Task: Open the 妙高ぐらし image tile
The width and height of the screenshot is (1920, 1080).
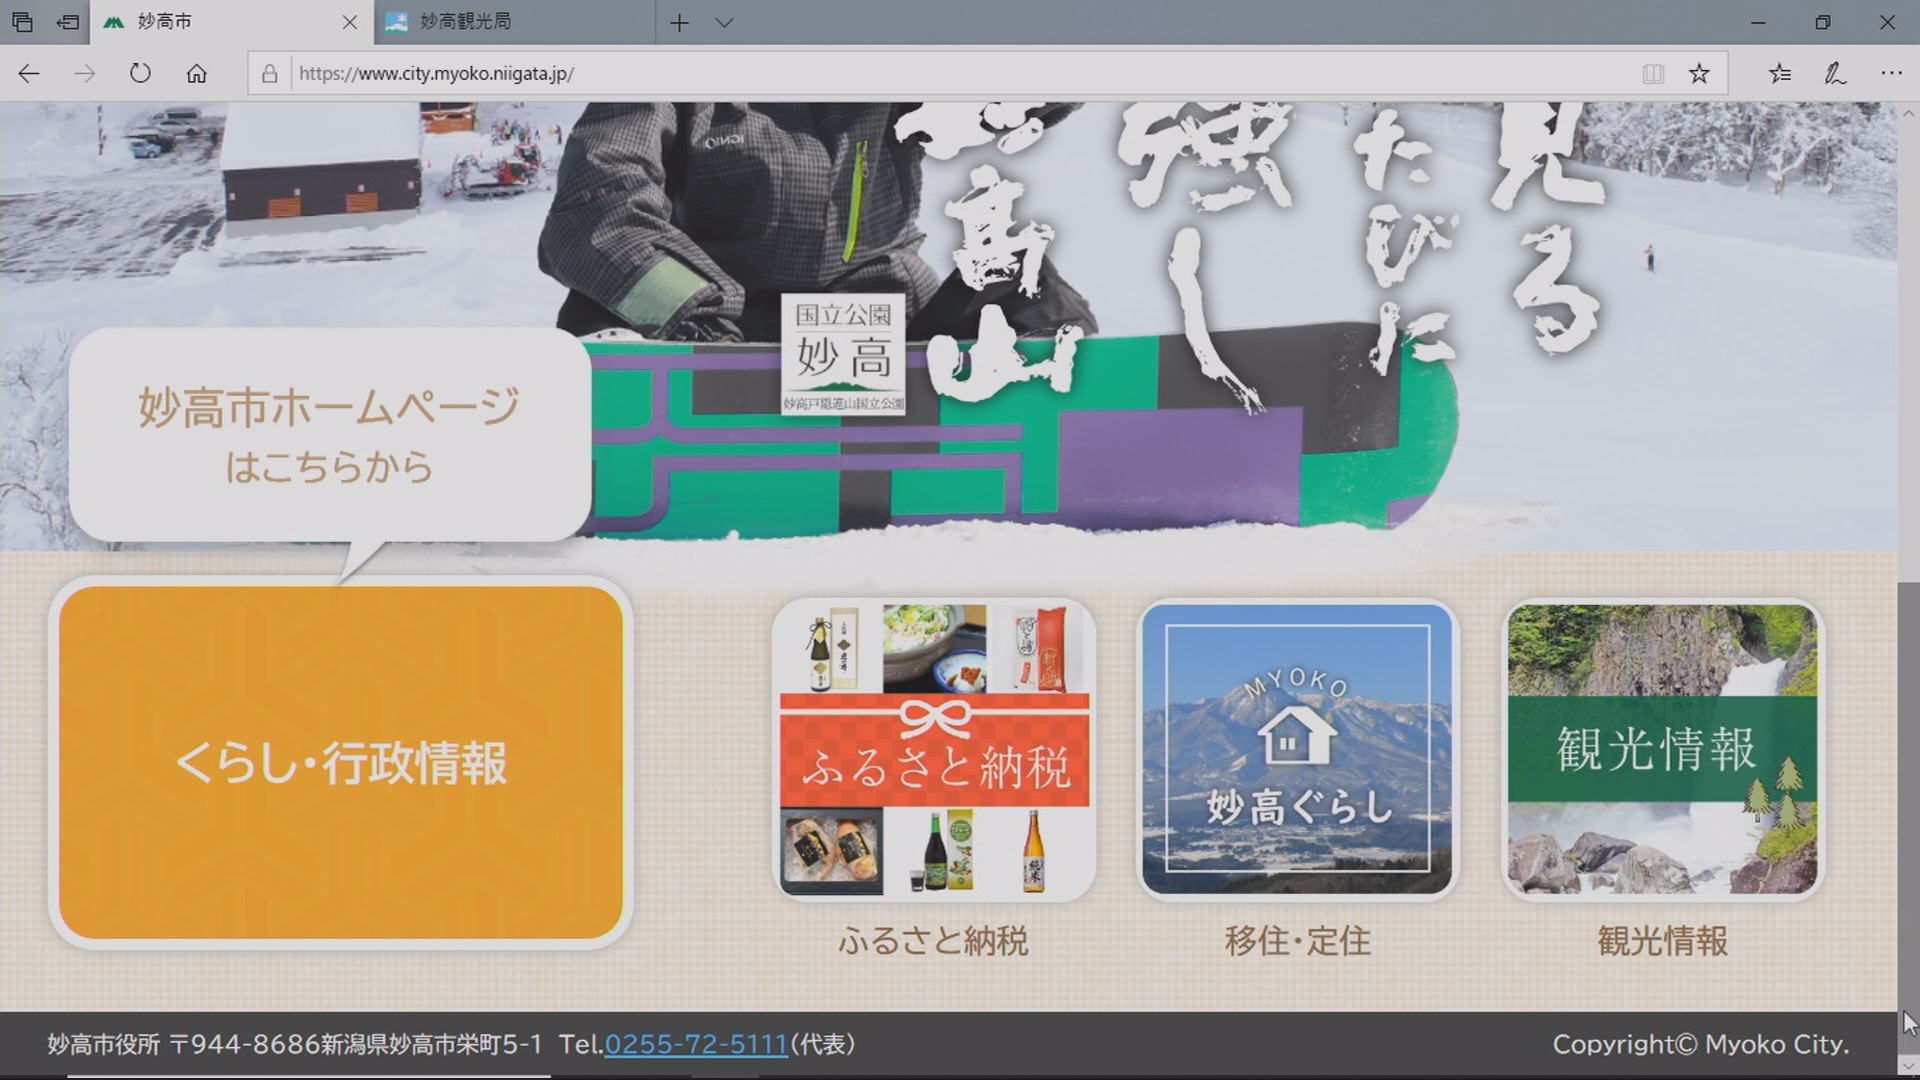Action: (1297, 750)
